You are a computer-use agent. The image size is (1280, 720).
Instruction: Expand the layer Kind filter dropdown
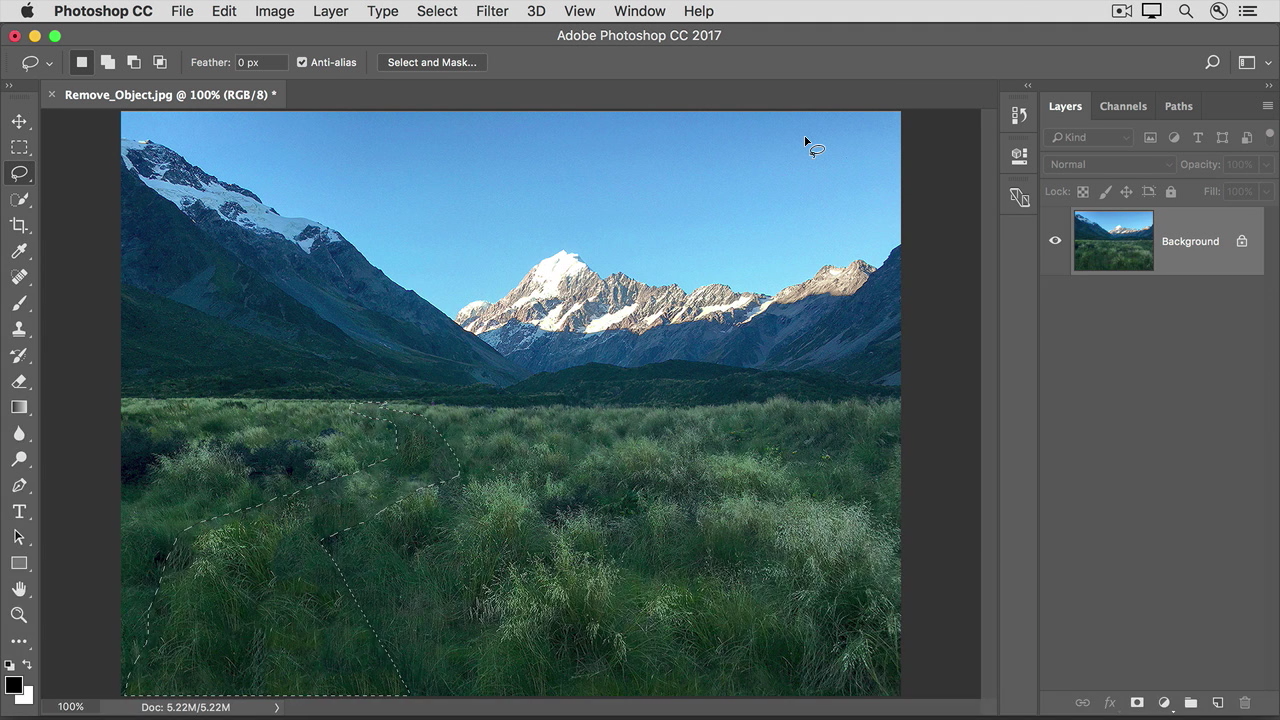tap(1089, 138)
